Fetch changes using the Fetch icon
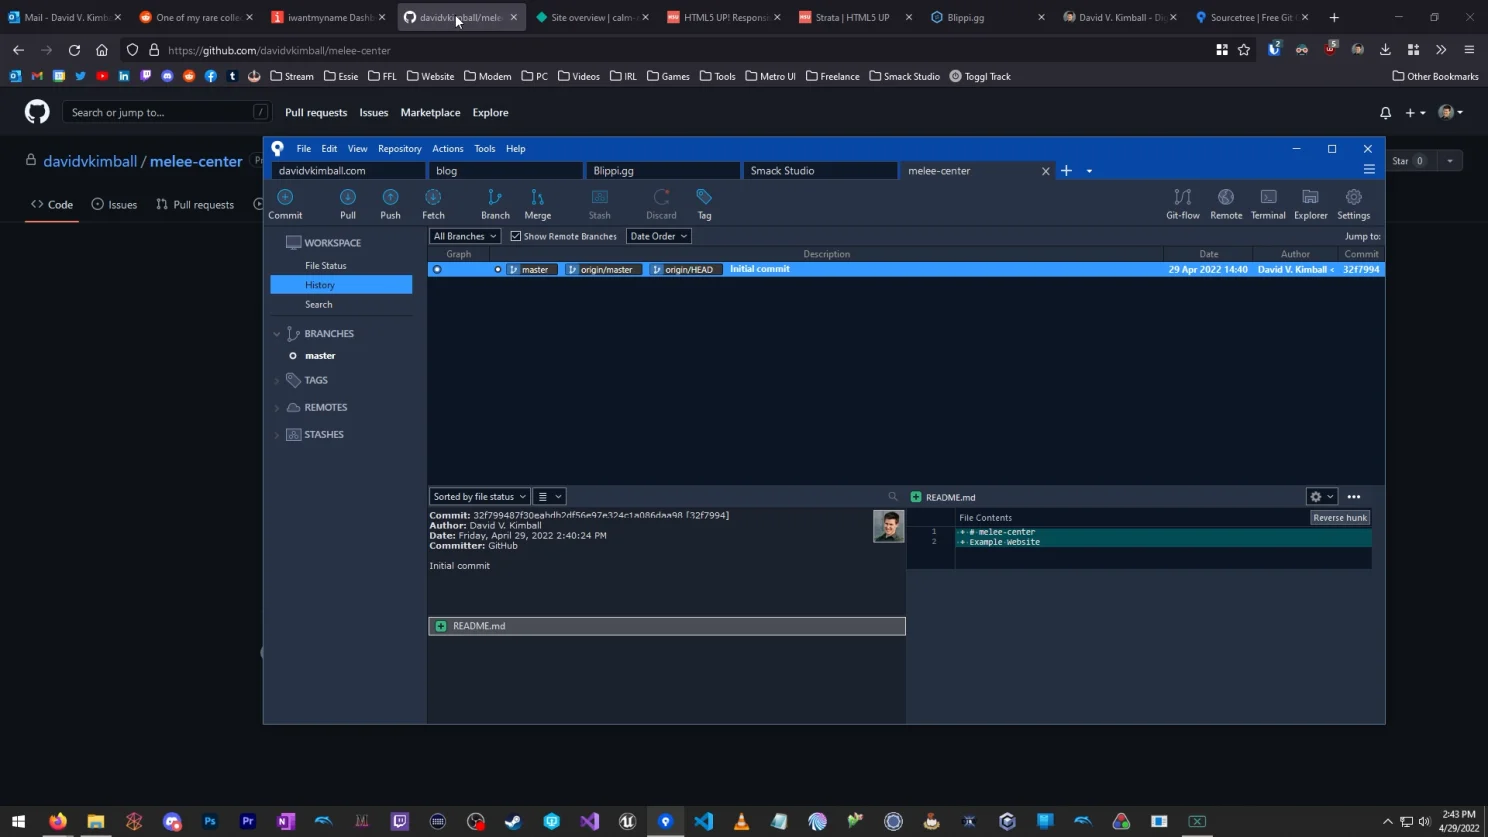The height and width of the screenshot is (837, 1488). (432, 204)
